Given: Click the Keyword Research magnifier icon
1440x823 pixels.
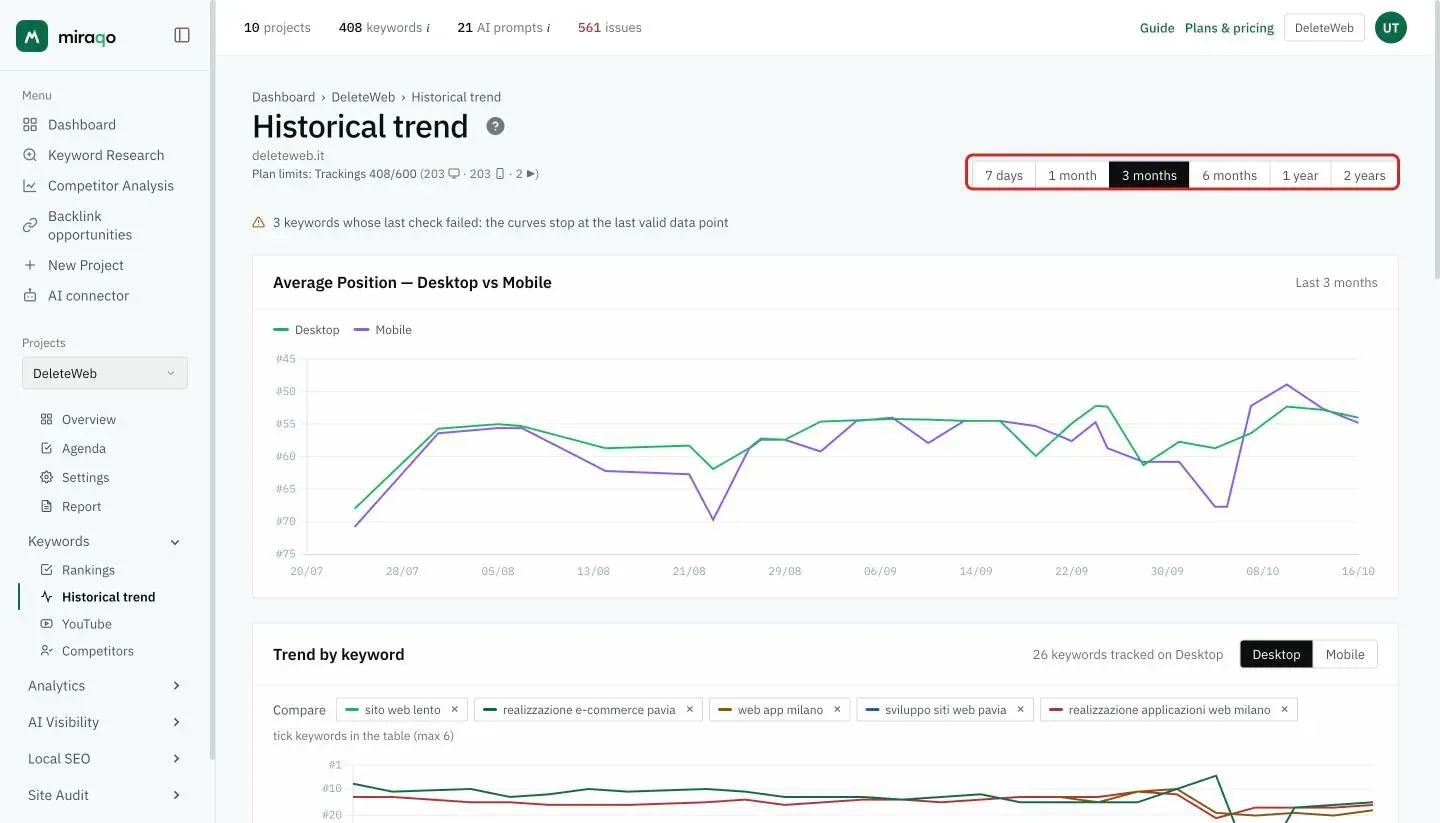Looking at the screenshot, I should click(x=30, y=155).
